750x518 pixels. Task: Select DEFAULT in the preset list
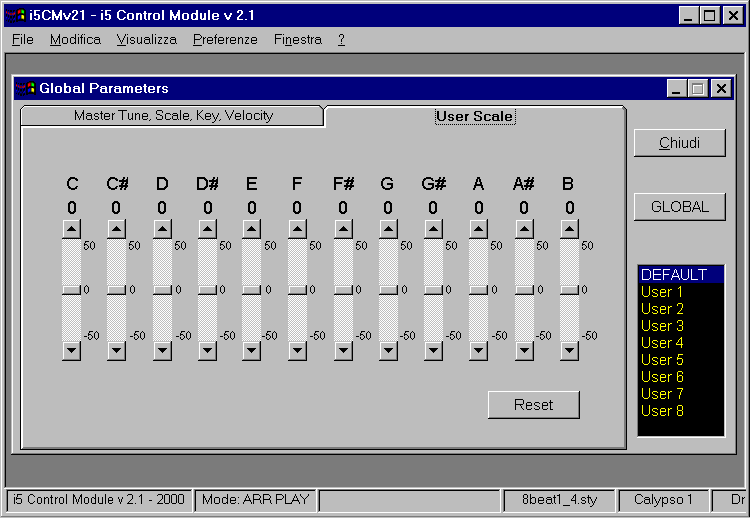[680, 275]
